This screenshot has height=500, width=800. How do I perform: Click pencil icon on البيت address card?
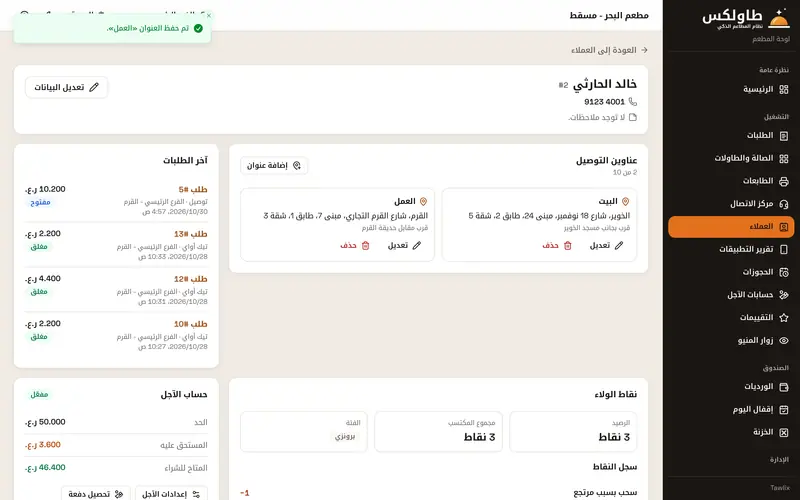(619, 245)
